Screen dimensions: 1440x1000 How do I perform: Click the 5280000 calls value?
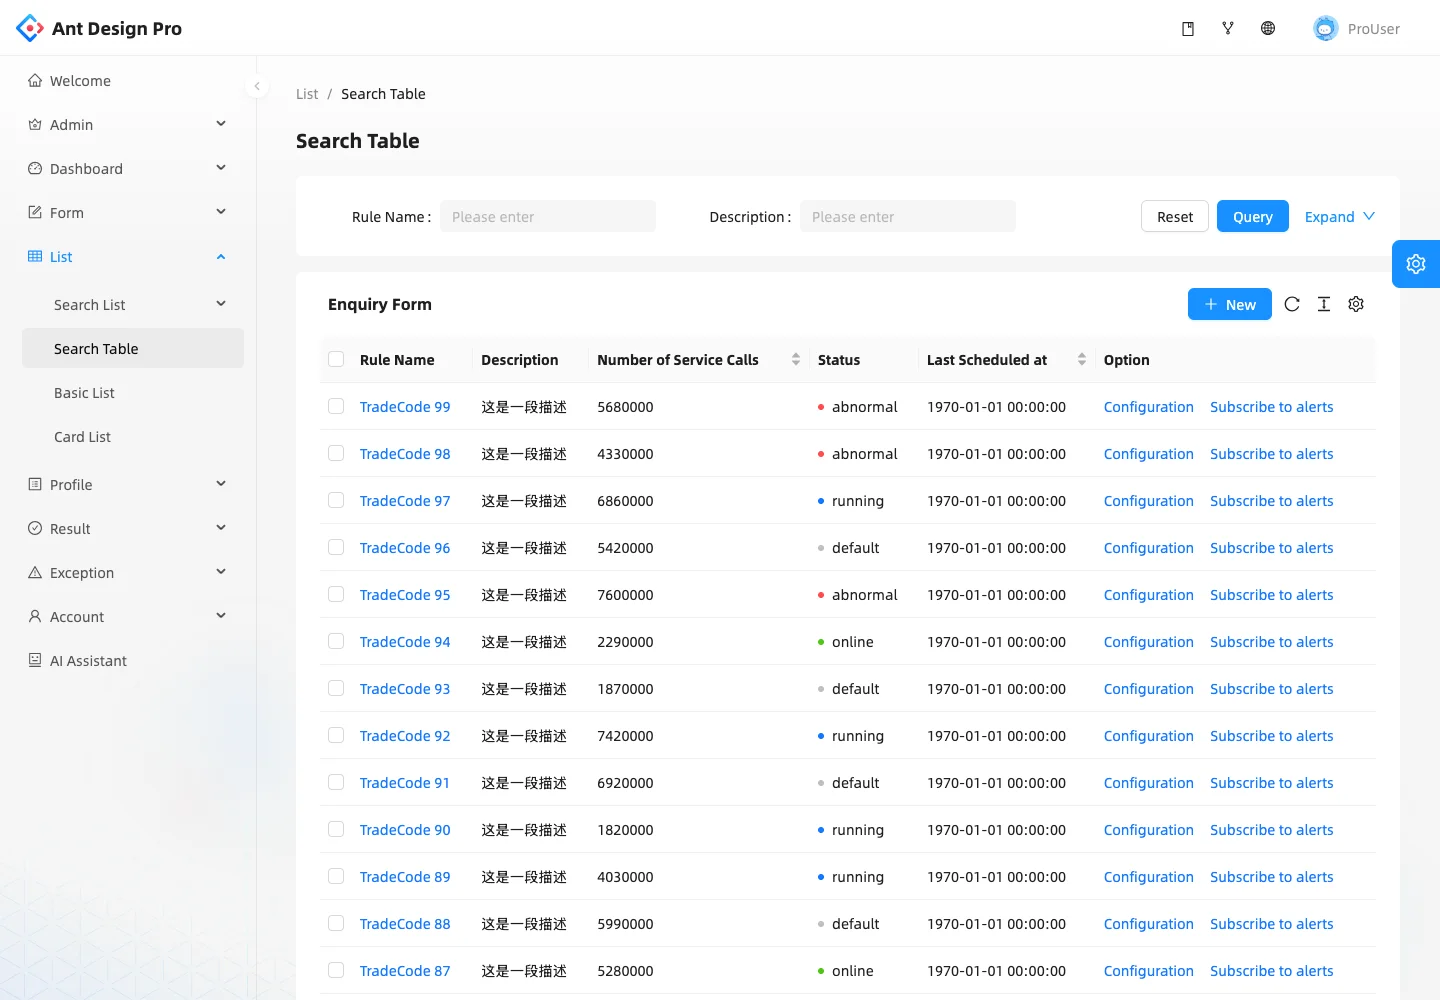click(625, 971)
